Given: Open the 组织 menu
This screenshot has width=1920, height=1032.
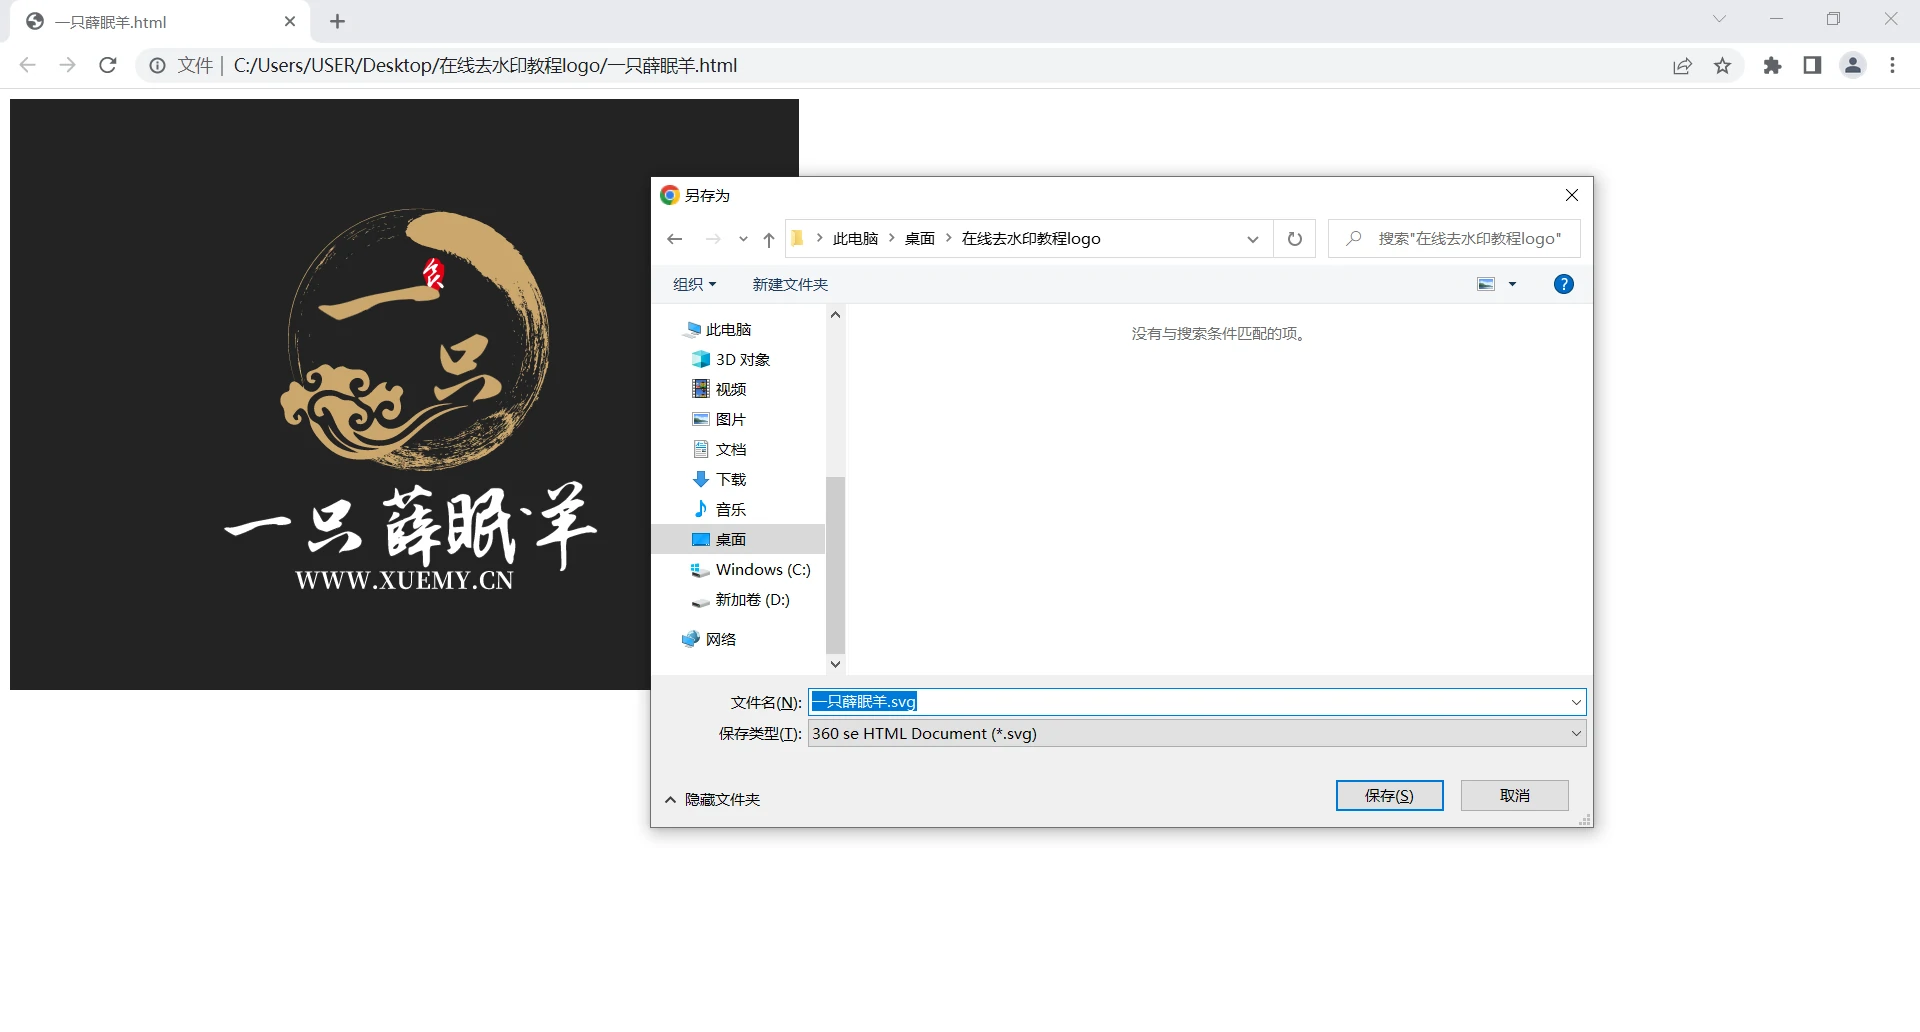Looking at the screenshot, I should coord(694,284).
